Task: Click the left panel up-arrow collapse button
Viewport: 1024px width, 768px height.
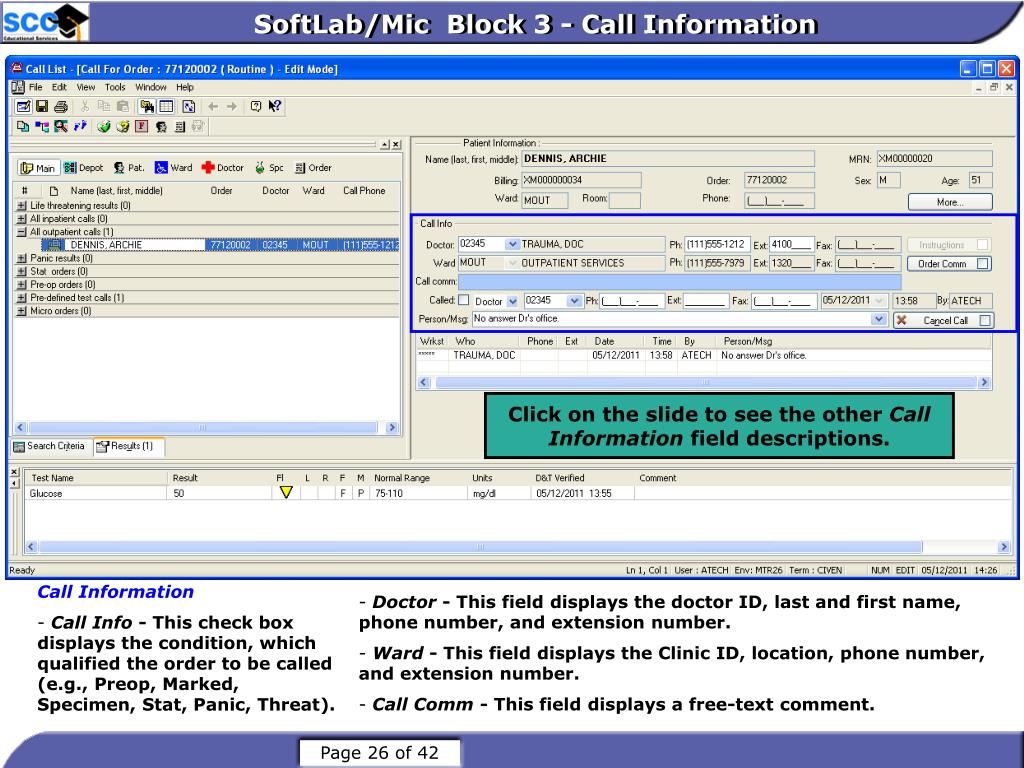Action: 385,144
